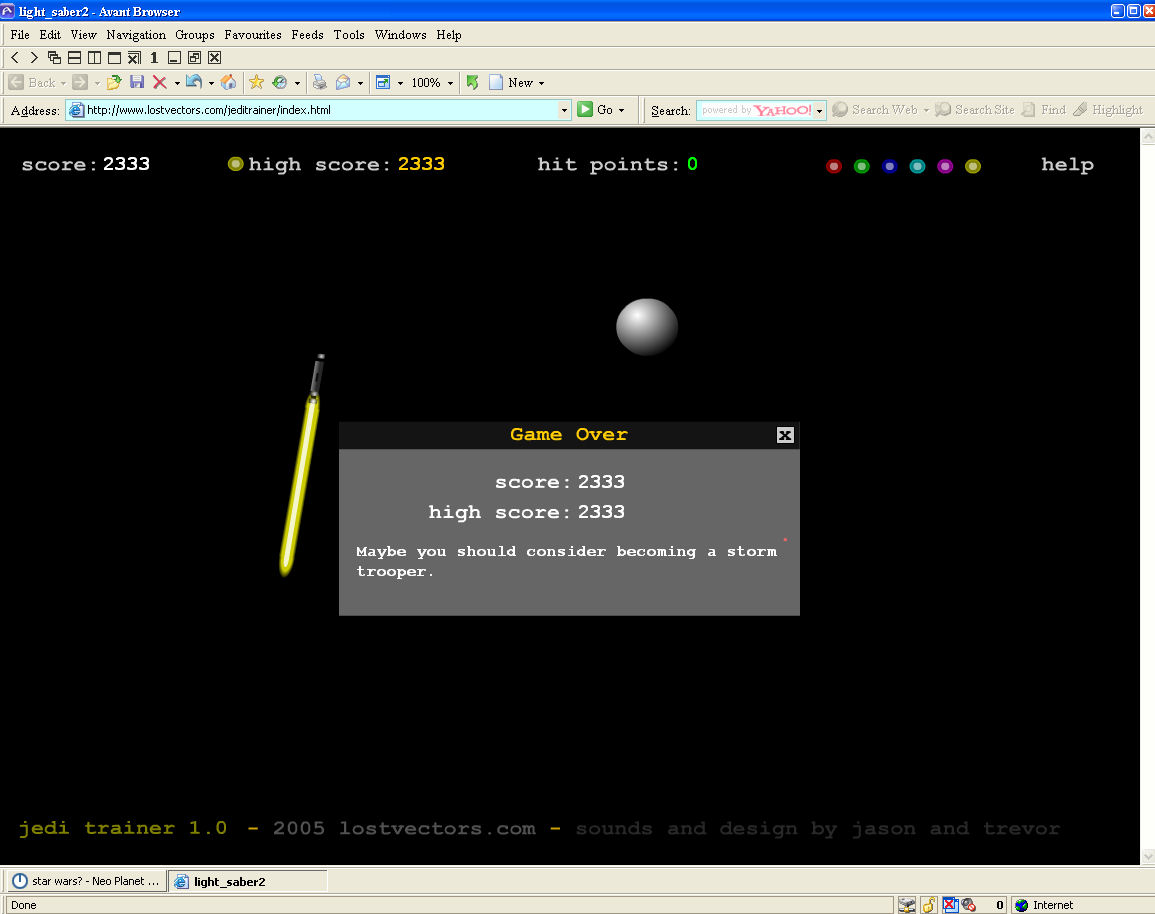Image resolution: width=1155 pixels, height=914 pixels.
Task: Click the Internet zone globe icon
Action: coord(1022,905)
